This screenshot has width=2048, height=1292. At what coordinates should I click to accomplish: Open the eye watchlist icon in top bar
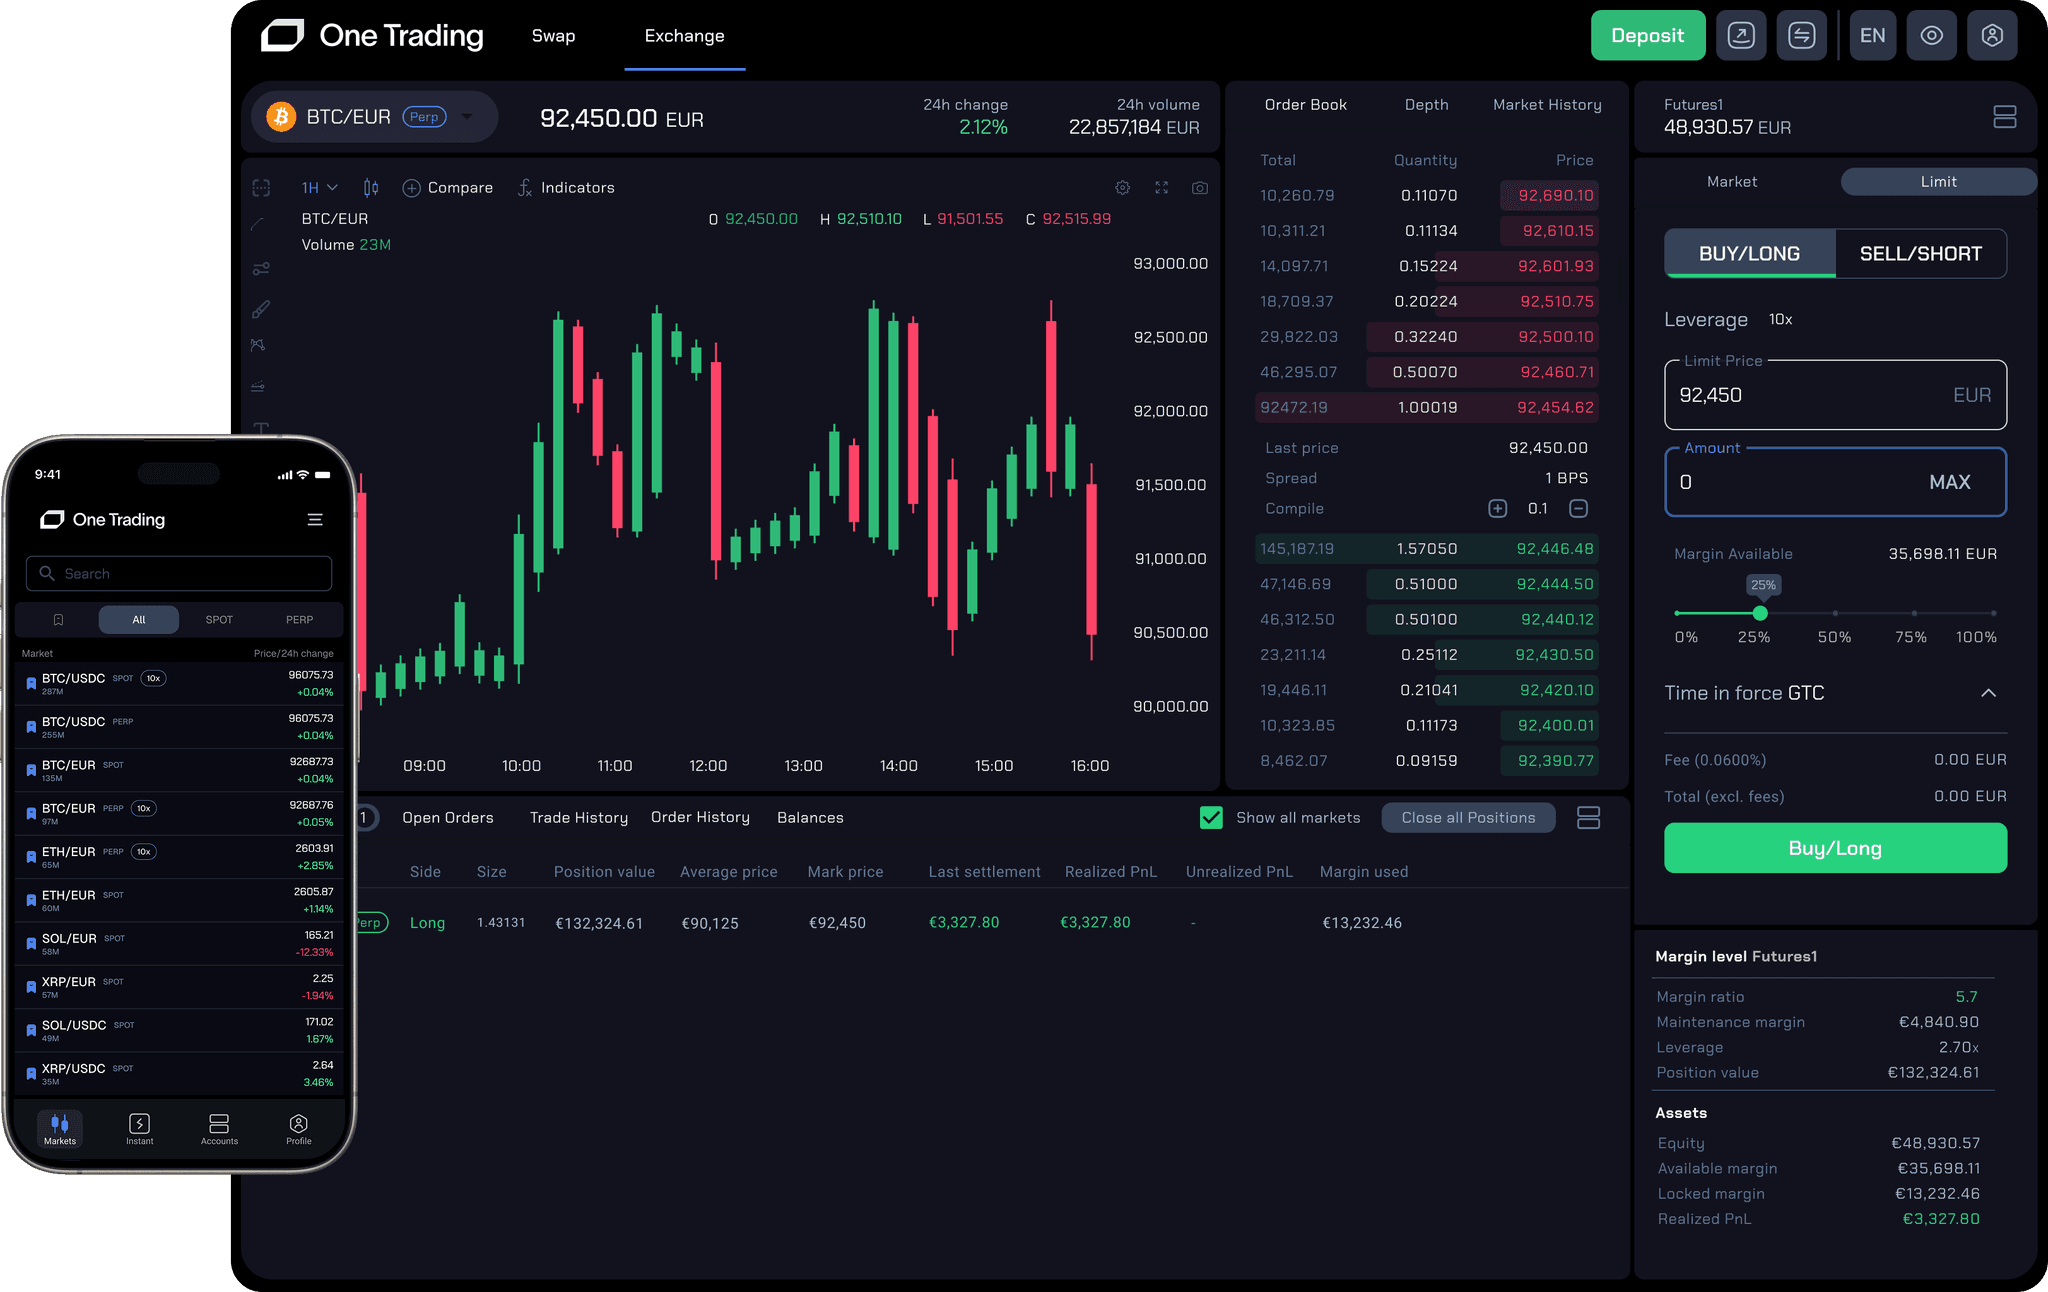tap(1931, 35)
